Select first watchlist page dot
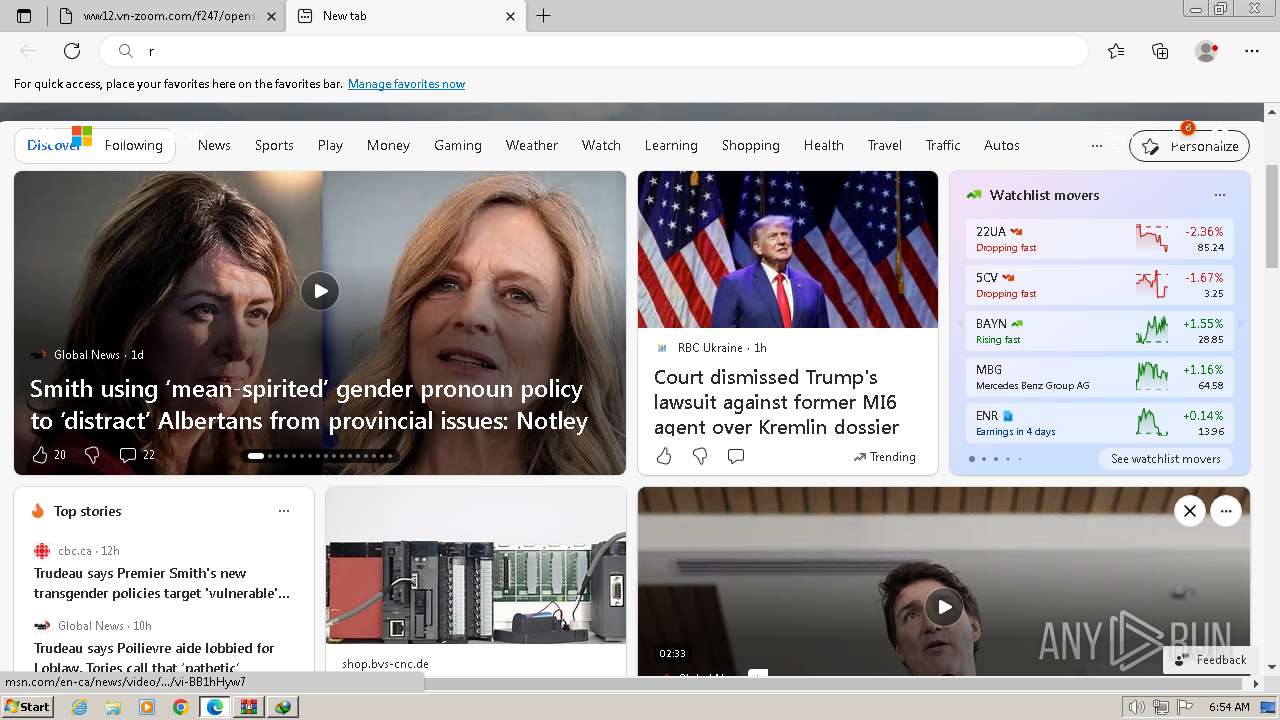The height and width of the screenshot is (720, 1280). coord(971,459)
